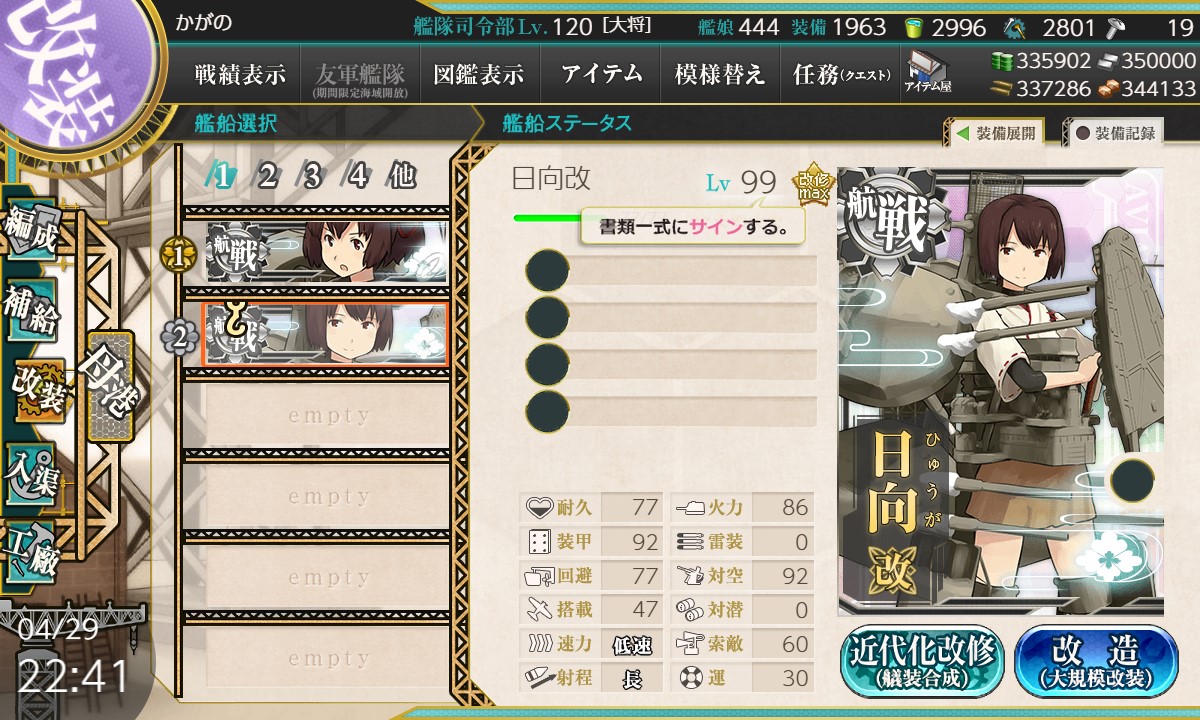Return to 母港 home port icon

pos(108,385)
